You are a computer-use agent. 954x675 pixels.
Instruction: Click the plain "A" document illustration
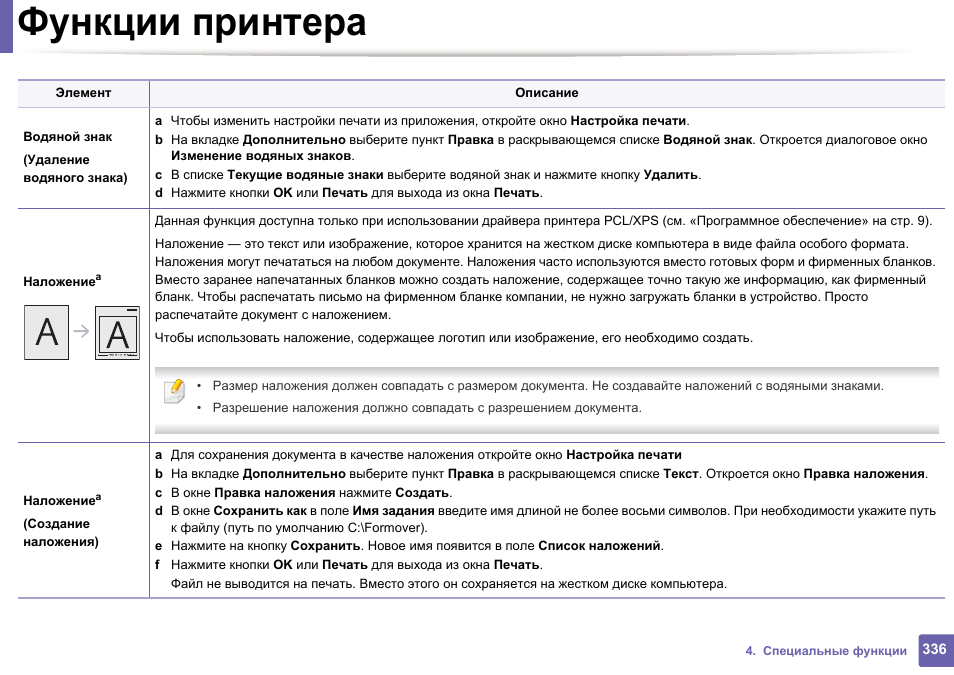(46, 331)
